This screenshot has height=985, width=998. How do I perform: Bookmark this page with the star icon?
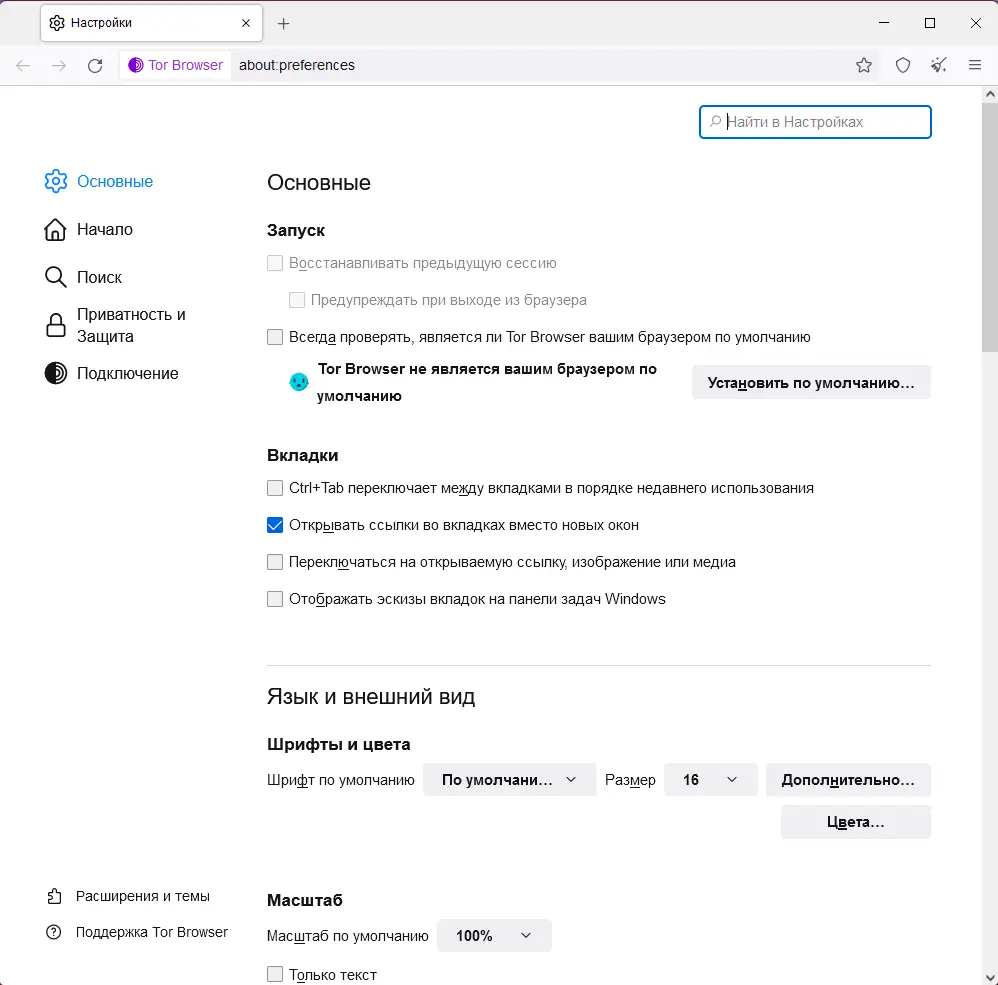pos(864,66)
